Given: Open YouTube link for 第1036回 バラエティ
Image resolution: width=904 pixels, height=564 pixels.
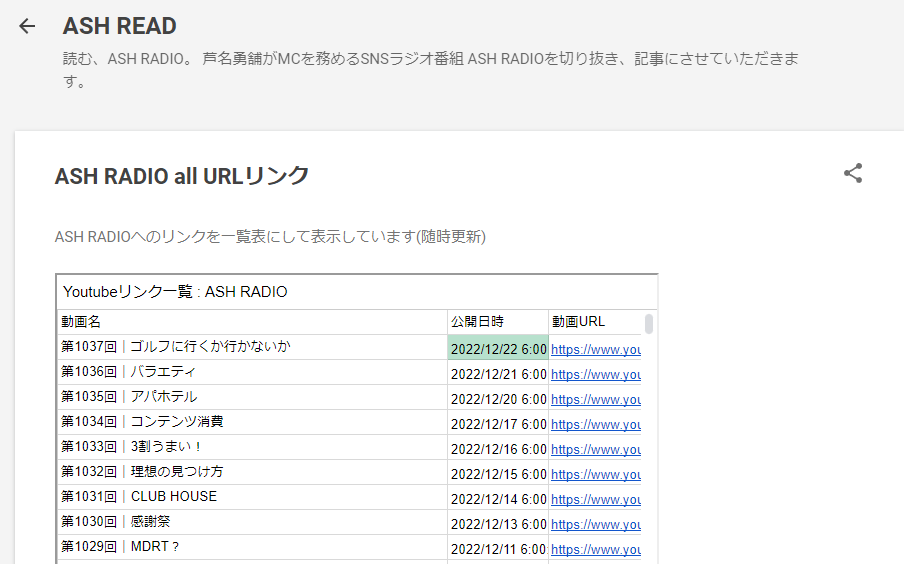Looking at the screenshot, I should tap(596, 374).
